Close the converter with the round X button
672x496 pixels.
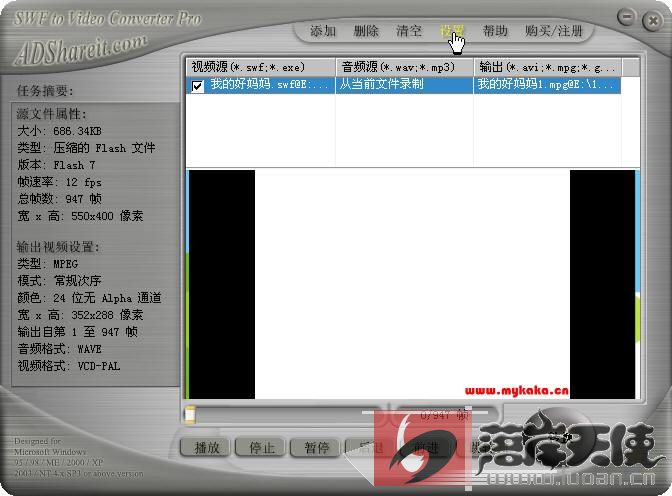653,20
